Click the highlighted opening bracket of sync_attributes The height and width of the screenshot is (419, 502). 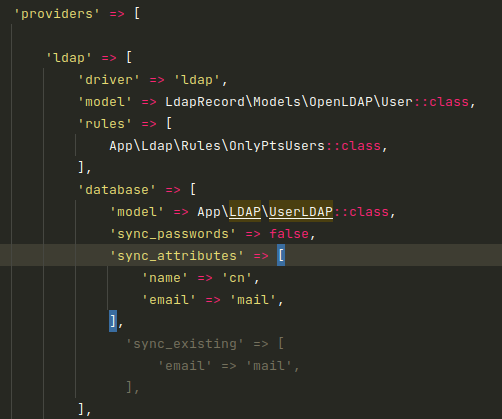(281, 256)
